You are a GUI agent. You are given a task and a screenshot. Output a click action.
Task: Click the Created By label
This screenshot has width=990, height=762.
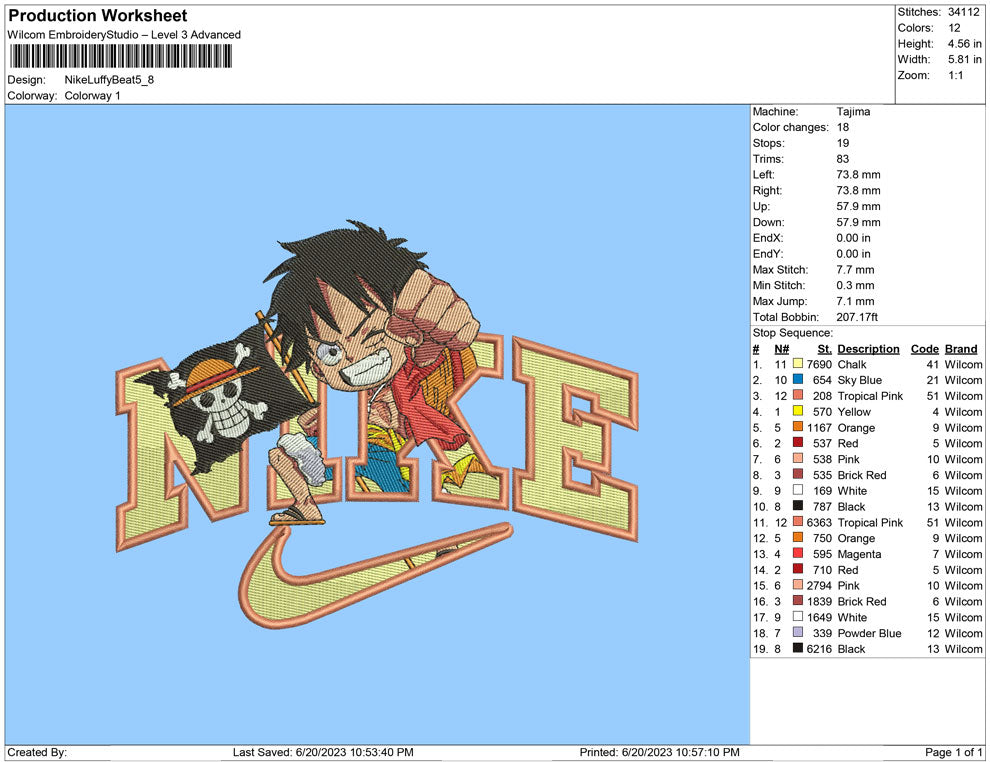tap(37, 752)
